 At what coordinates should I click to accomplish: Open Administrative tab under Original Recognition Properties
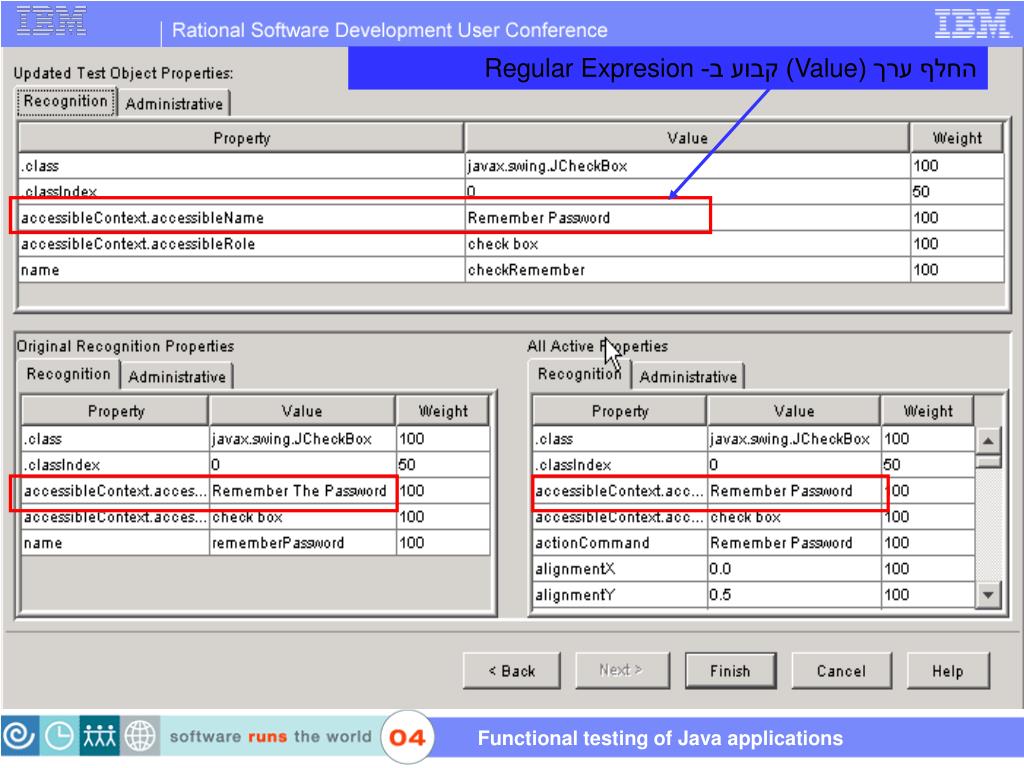177,377
